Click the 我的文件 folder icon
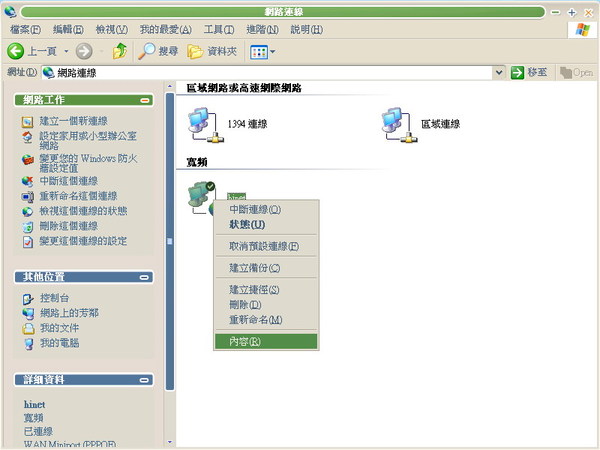 click(28, 329)
